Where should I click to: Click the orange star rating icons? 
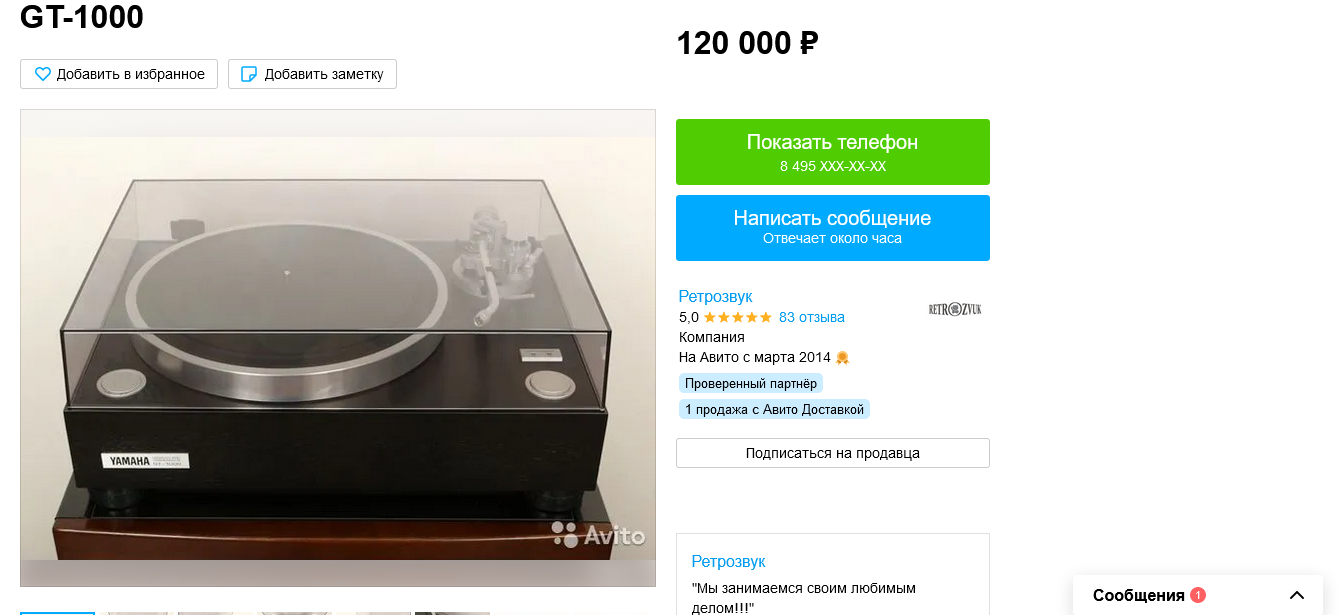(x=738, y=317)
